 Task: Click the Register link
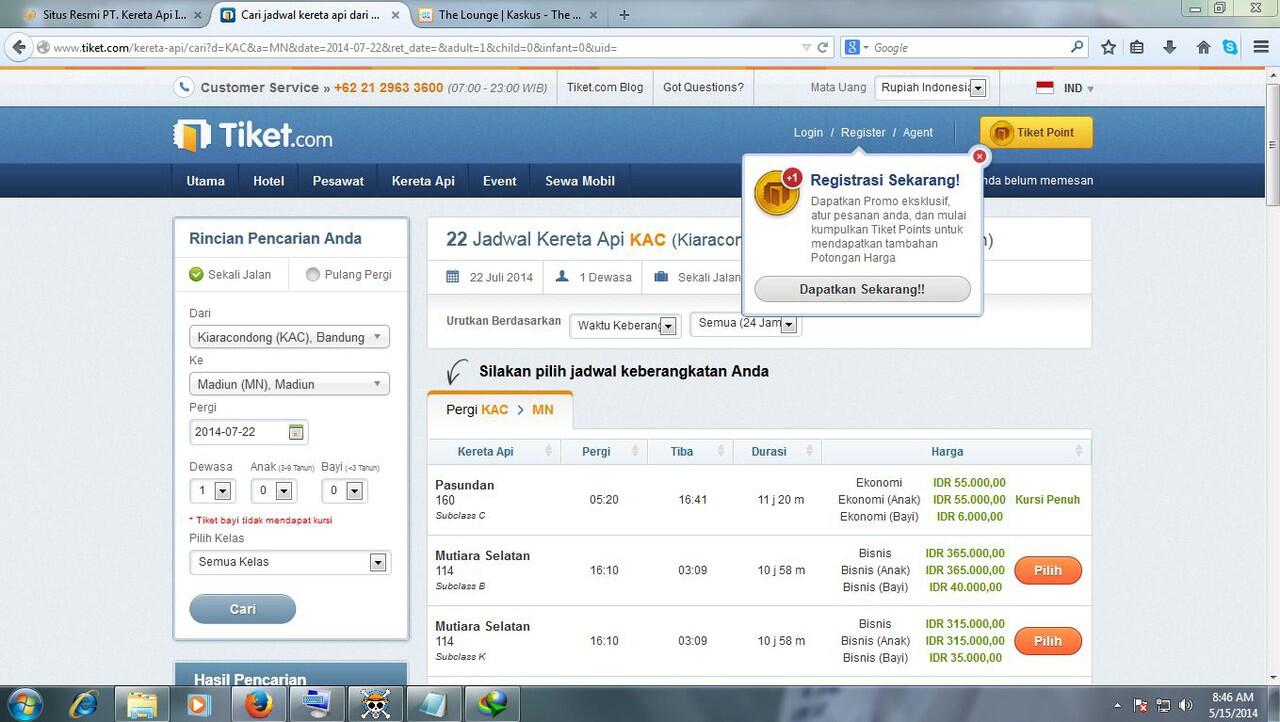863,132
